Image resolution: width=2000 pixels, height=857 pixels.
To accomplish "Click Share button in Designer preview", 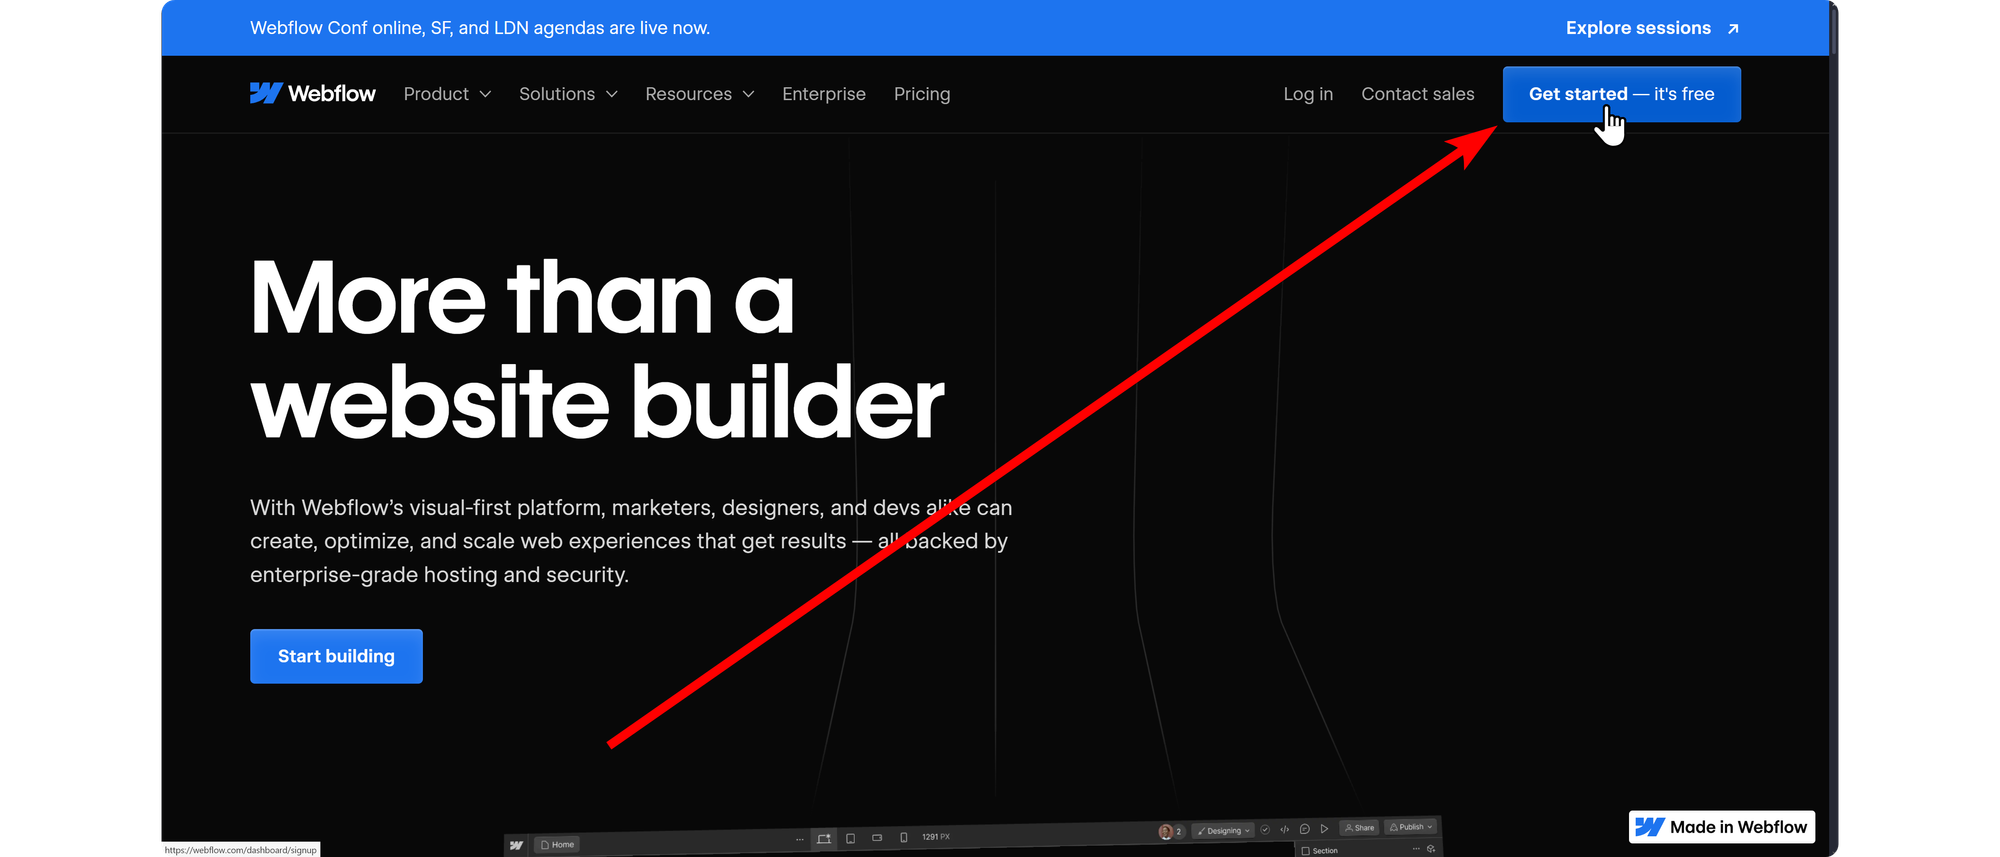I will (1359, 828).
